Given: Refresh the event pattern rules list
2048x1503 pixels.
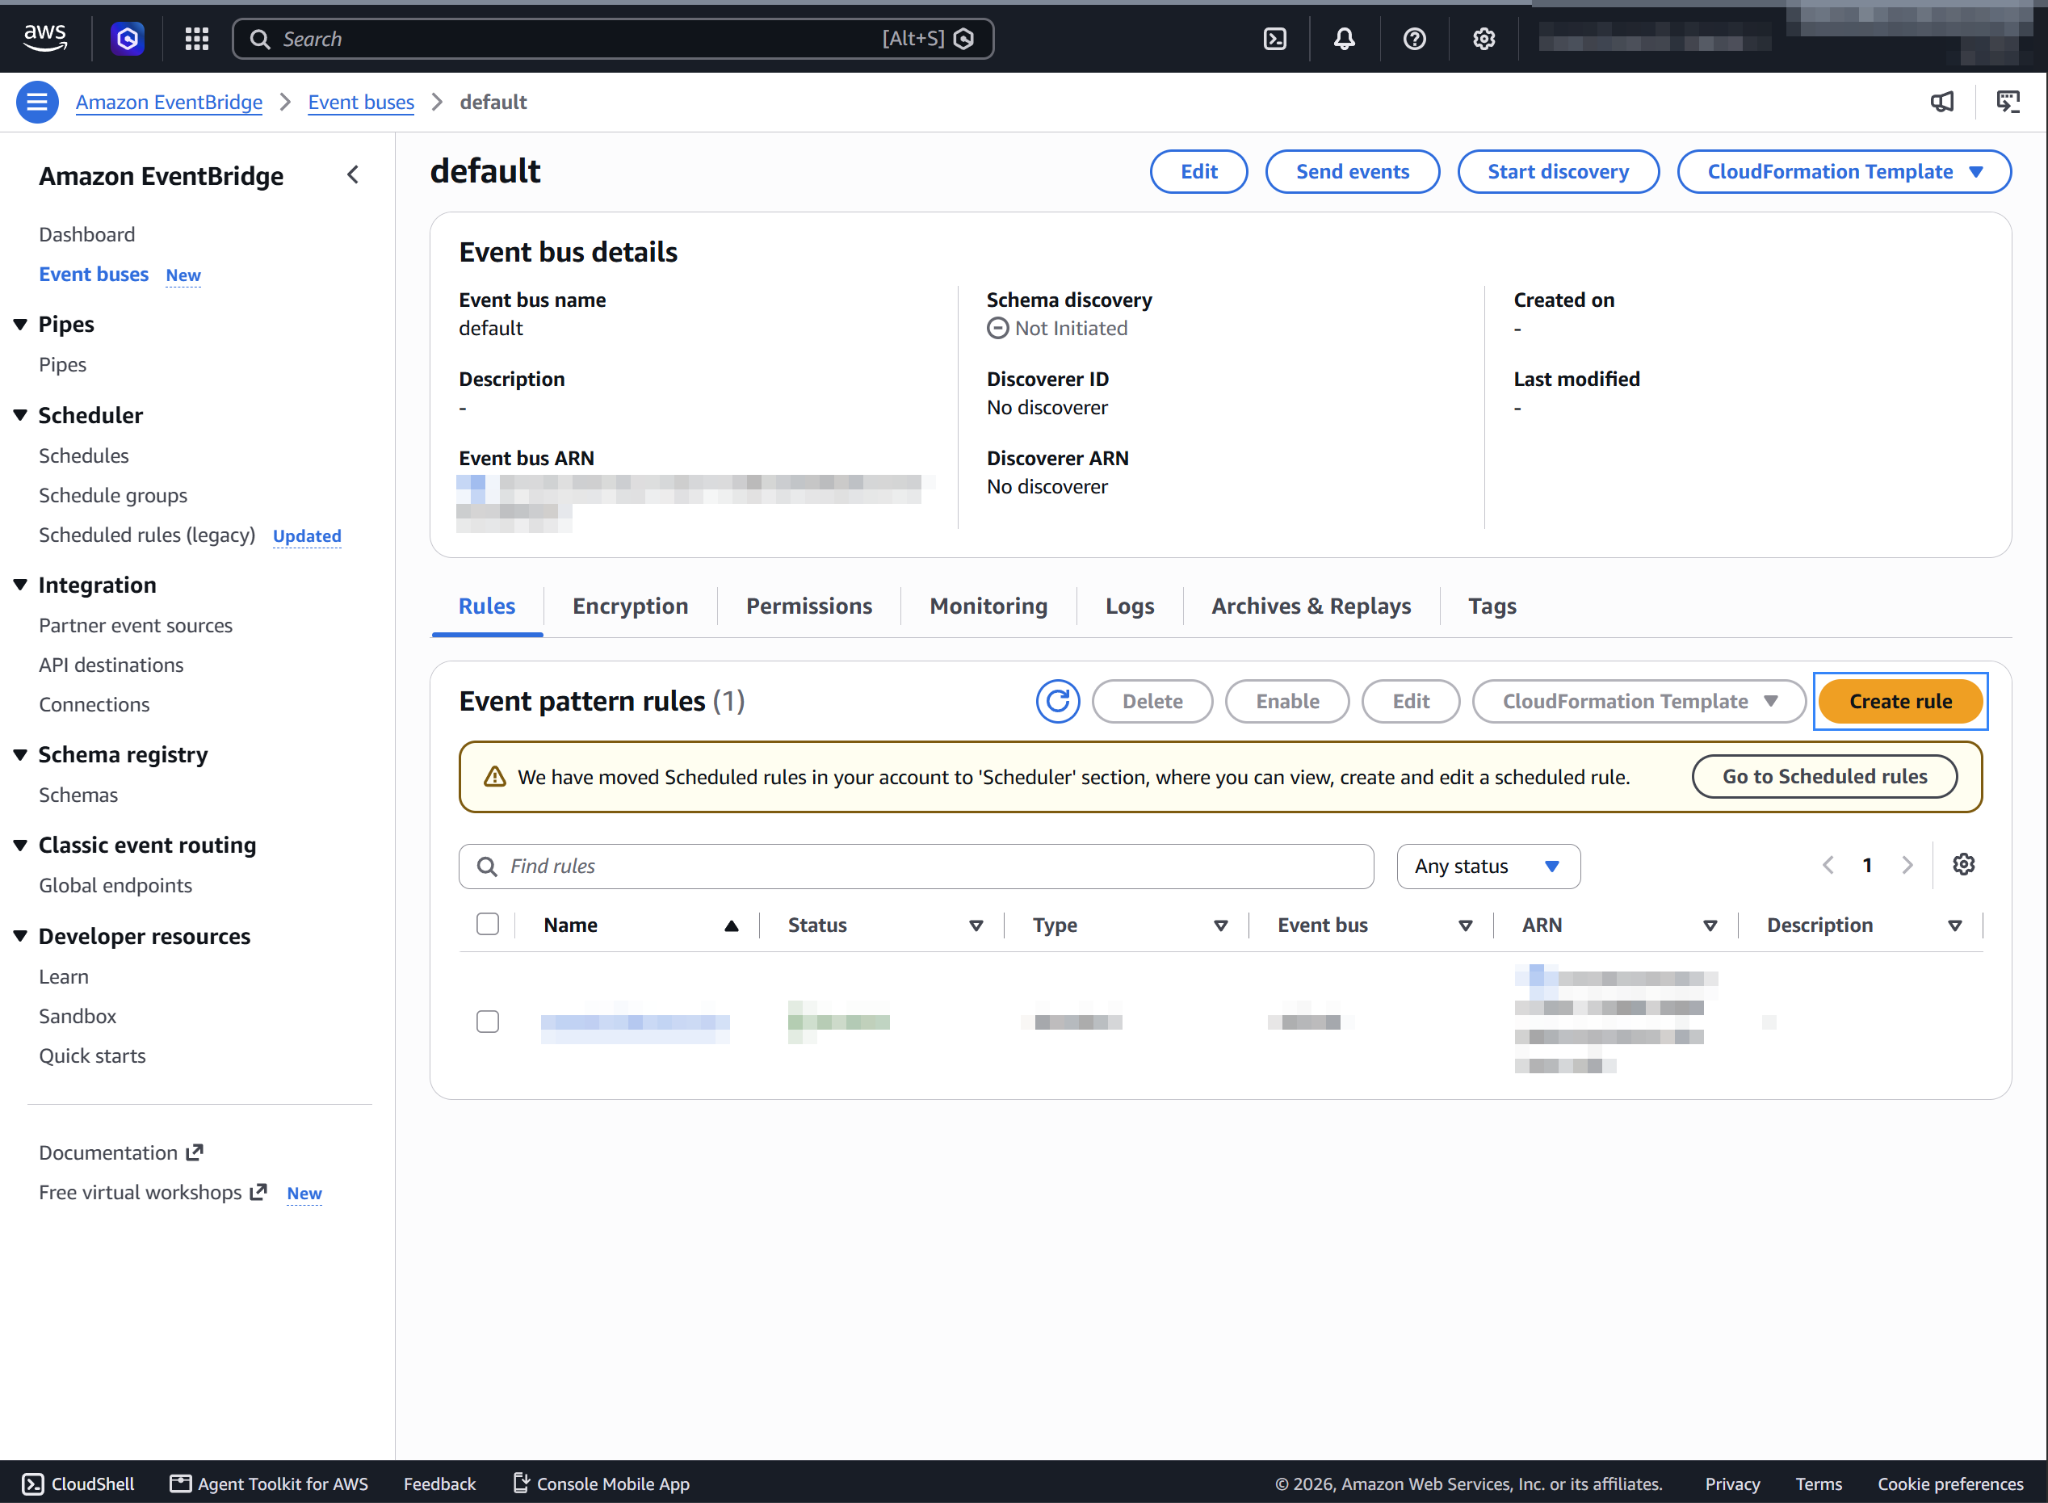Looking at the screenshot, I should 1058,701.
